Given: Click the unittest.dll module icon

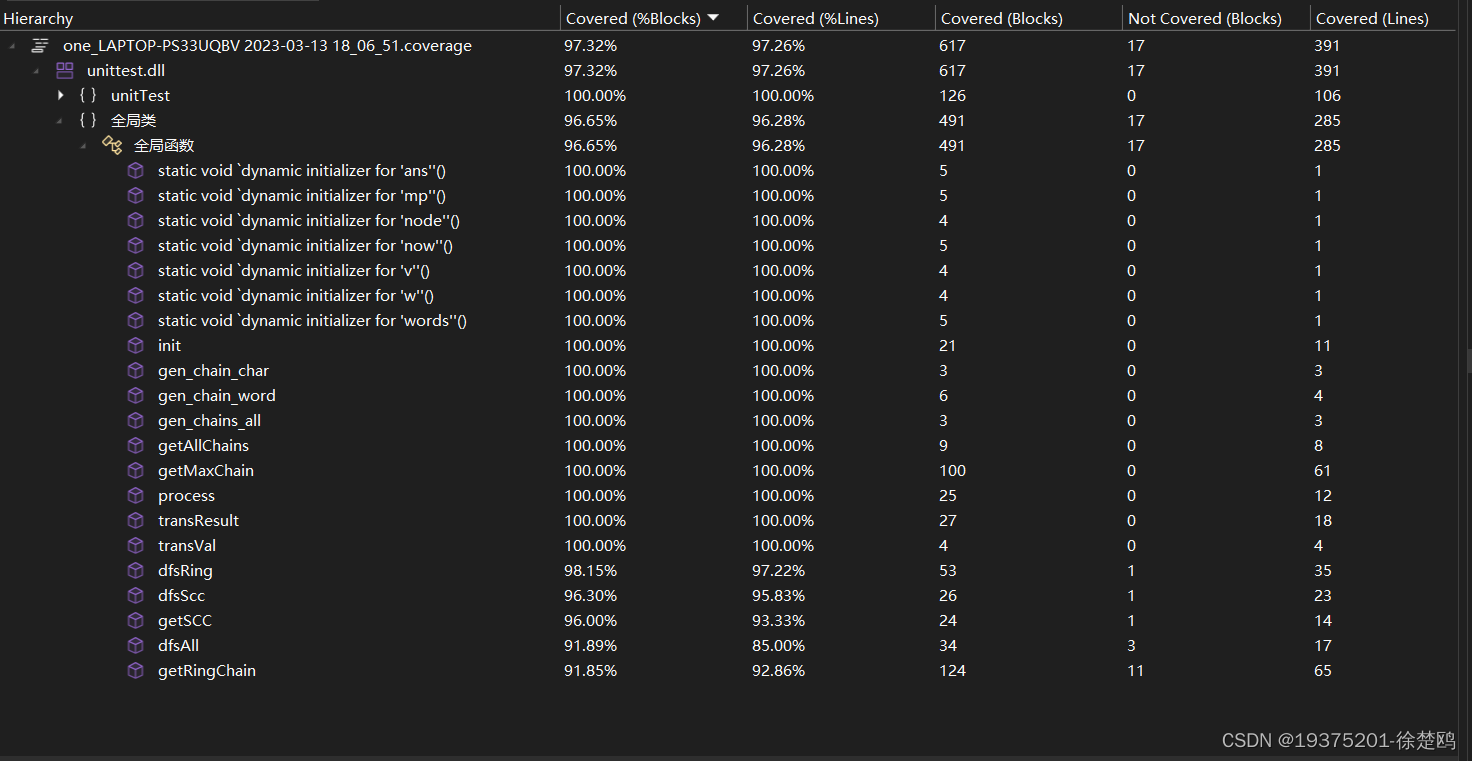Looking at the screenshot, I should tap(64, 71).
